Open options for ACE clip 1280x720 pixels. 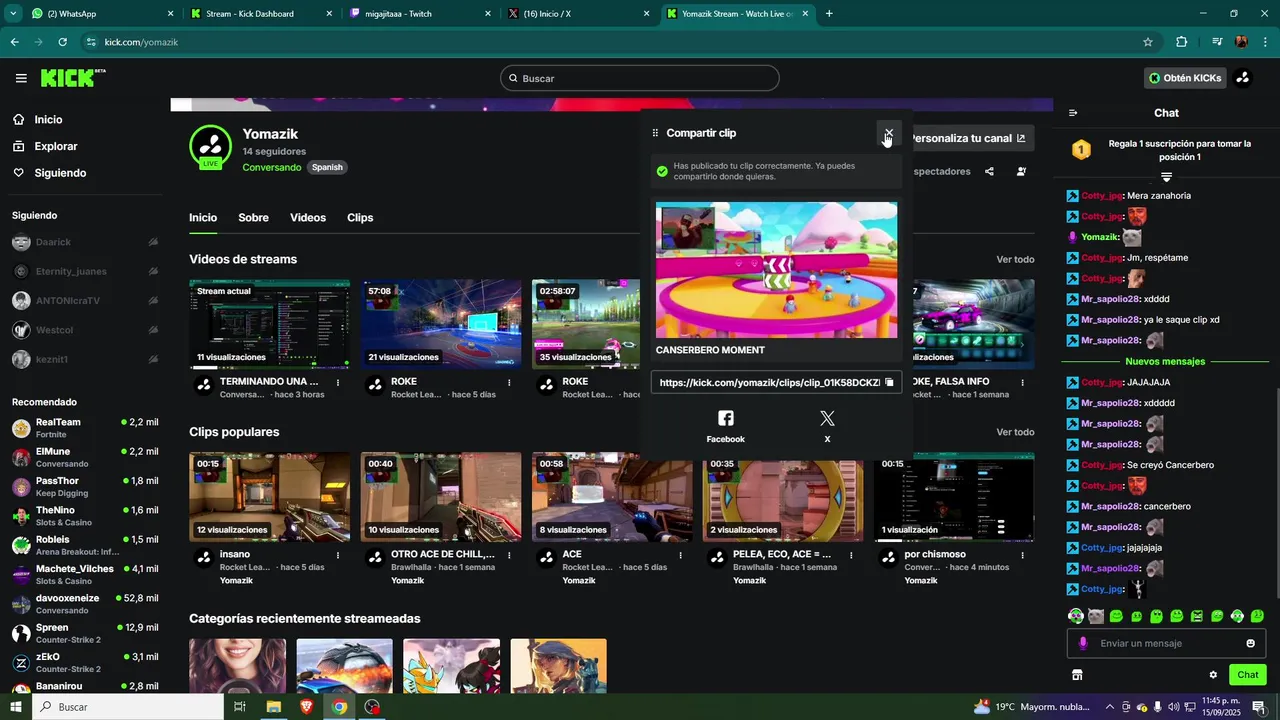pyautogui.click(x=681, y=555)
